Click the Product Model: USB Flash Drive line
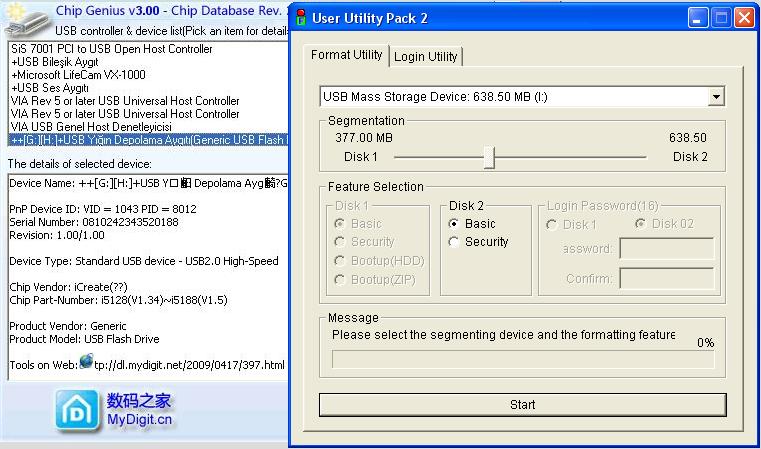Image resolution: width=761 pixels, height=449 pixels. point(84,339)
